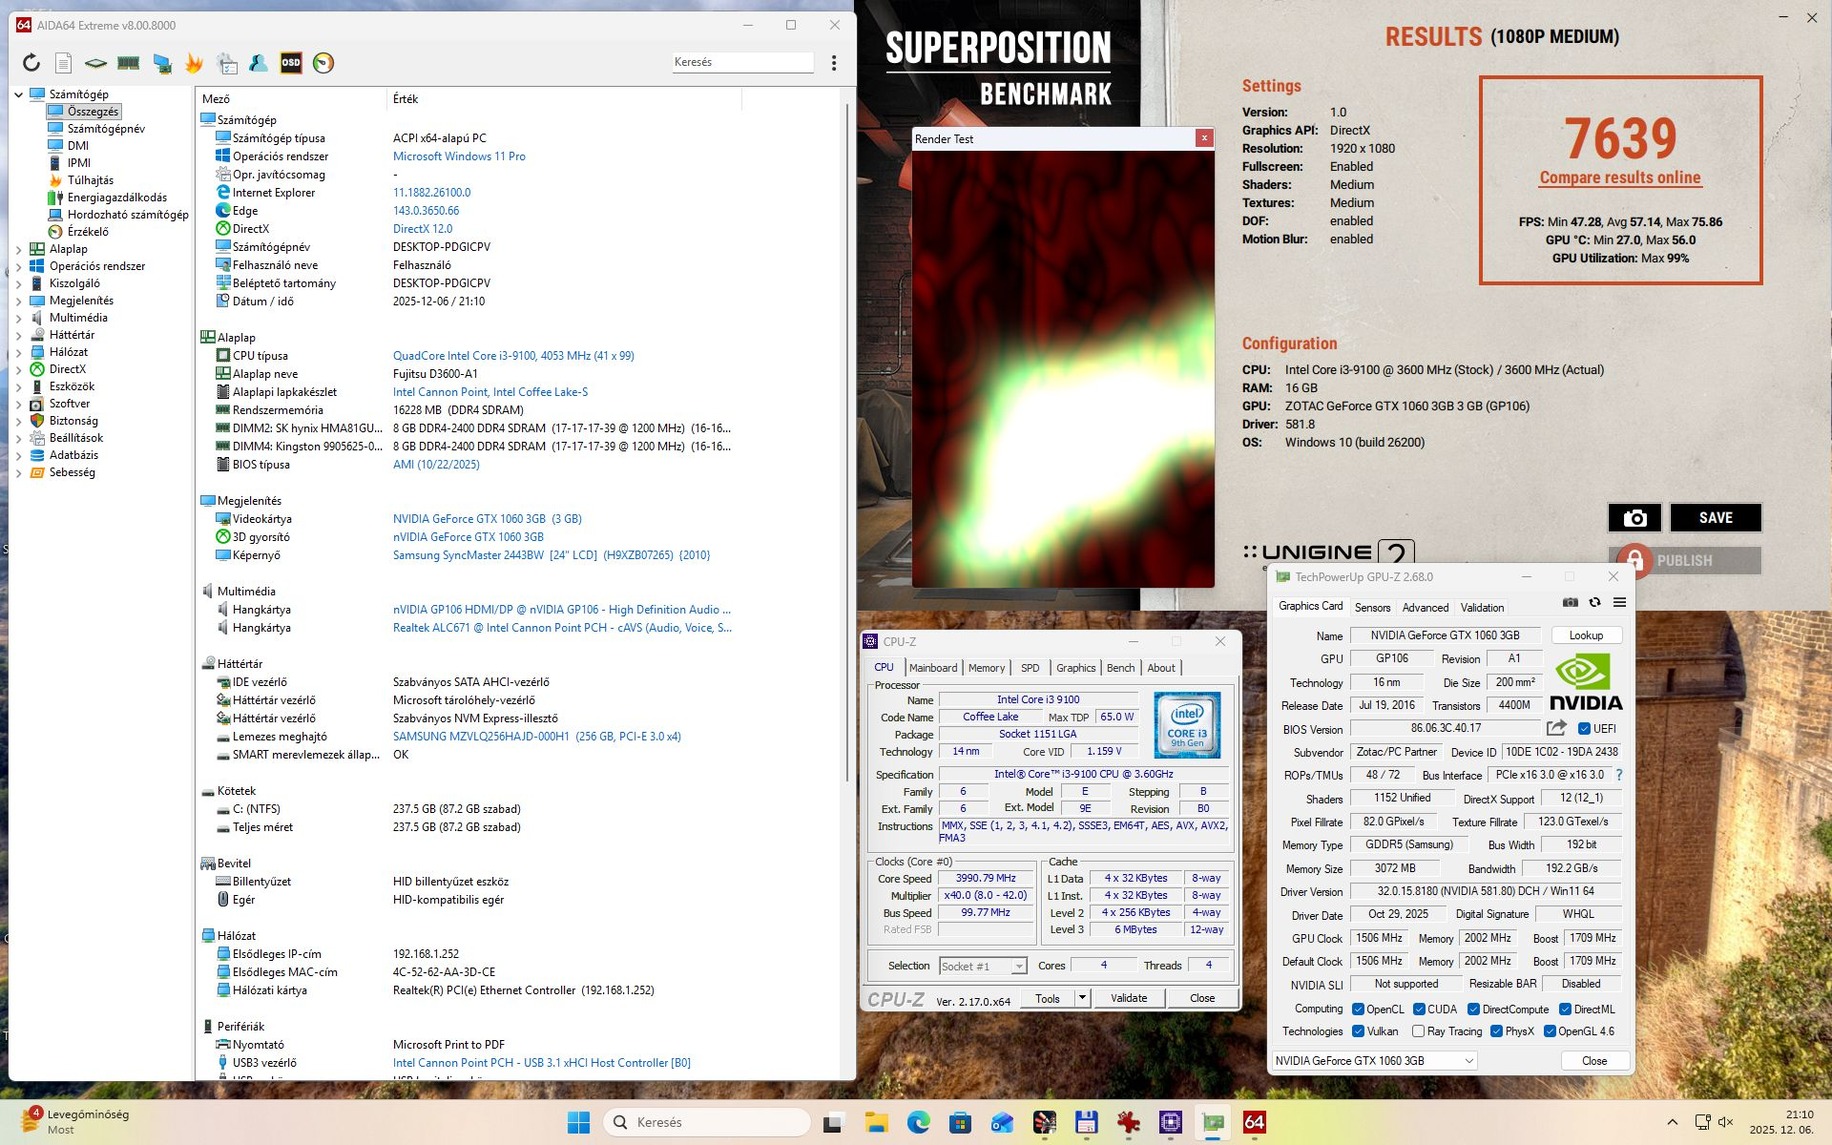The image size is (1832, 1145).
Task: Click the BIOS export share icon in GPU-Z
Action: (1556, 728)
